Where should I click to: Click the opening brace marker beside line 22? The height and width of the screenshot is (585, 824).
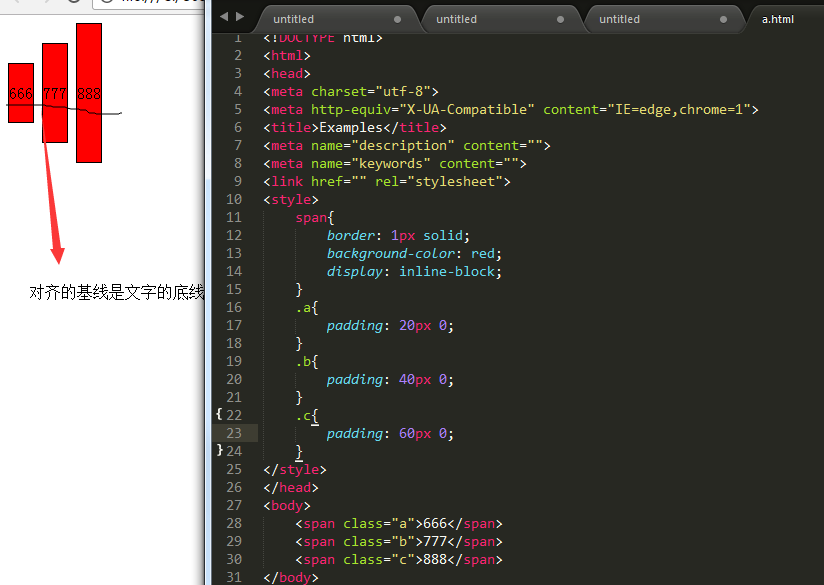(219, 414)
